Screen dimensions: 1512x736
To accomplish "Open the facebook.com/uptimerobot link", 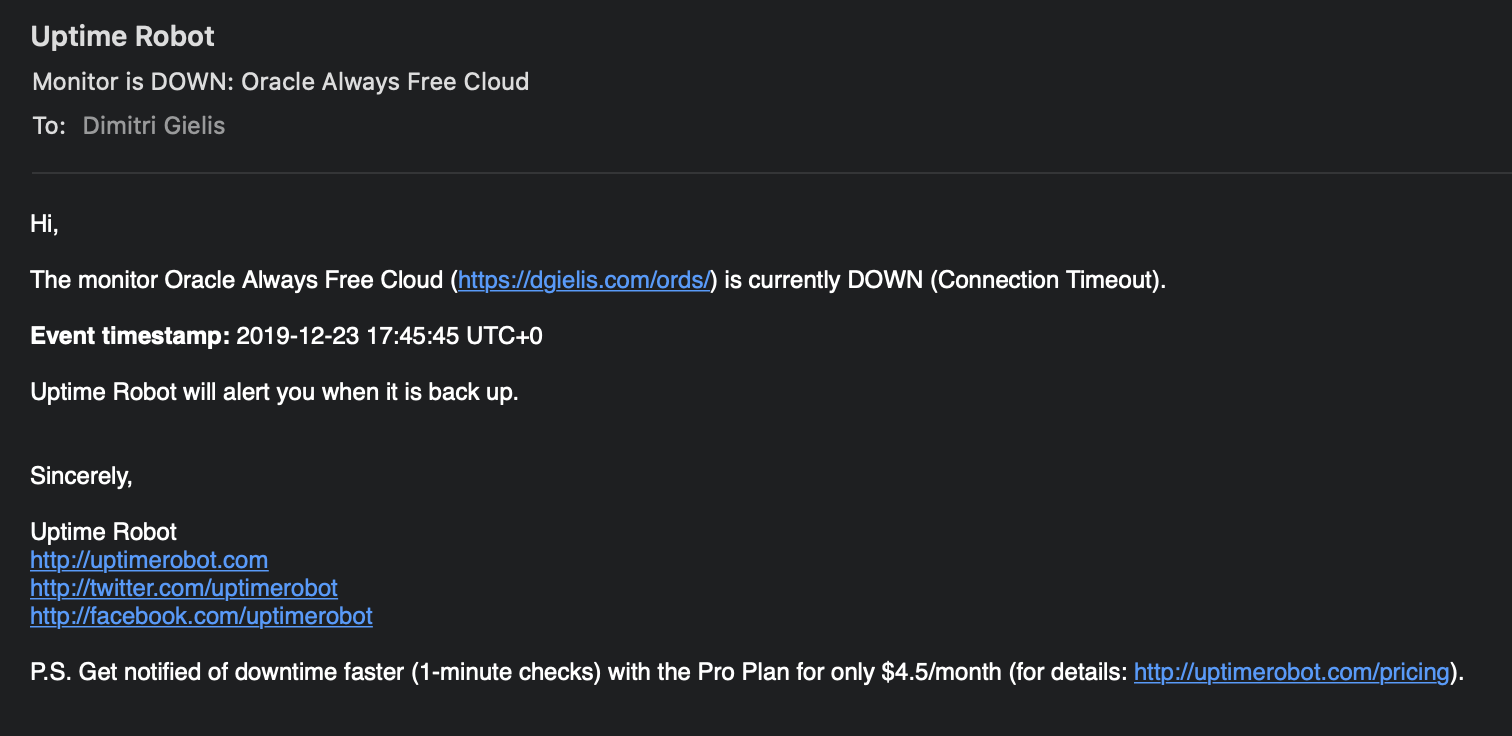I will pyautogui.click(x=201, y=616).
